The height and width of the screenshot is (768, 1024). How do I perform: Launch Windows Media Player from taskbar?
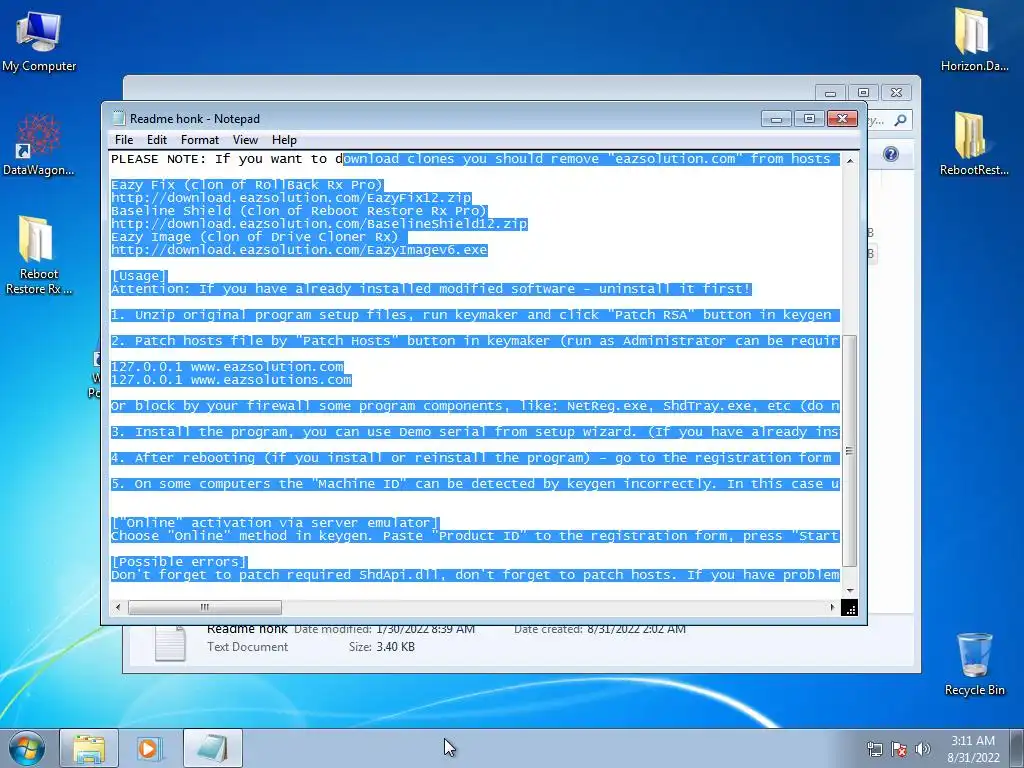149,748
